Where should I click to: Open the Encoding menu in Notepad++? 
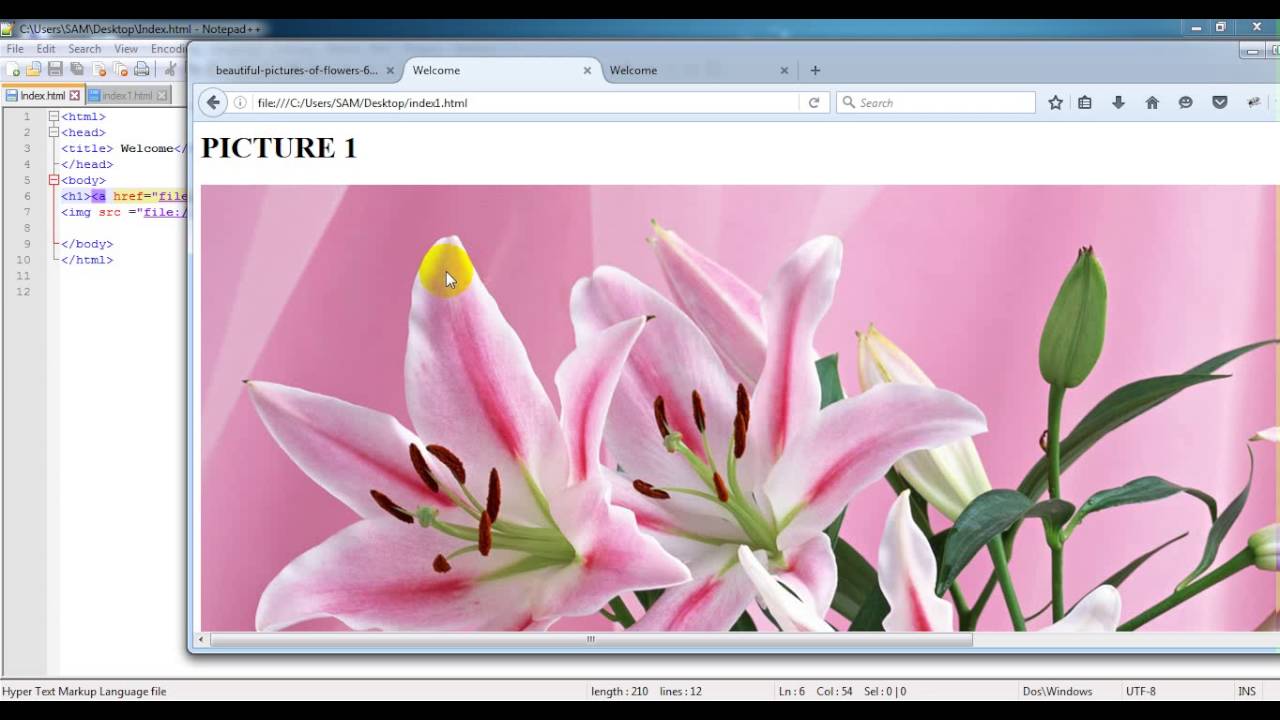point(168,49)
